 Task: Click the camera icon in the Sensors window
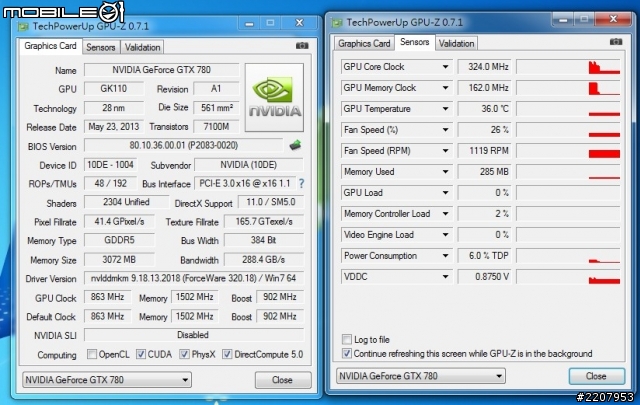[x=616, y=42]
